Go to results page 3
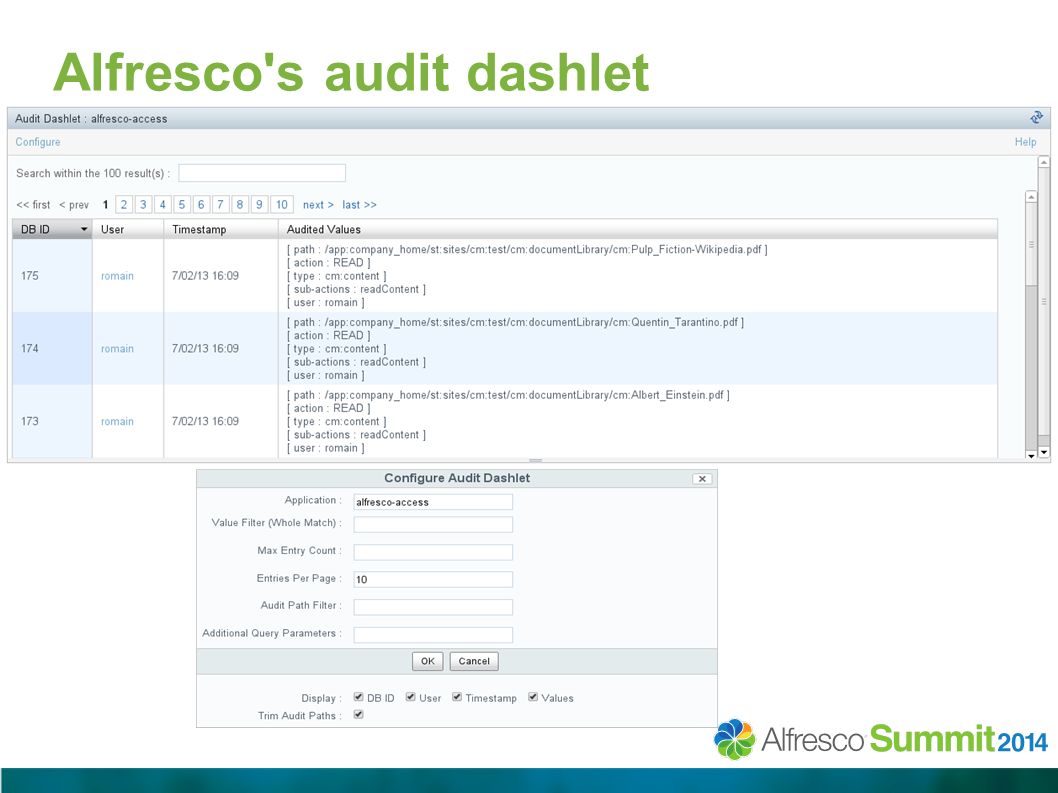The width and height of the screenshot is (1058, 793). [x=143, y=204]
